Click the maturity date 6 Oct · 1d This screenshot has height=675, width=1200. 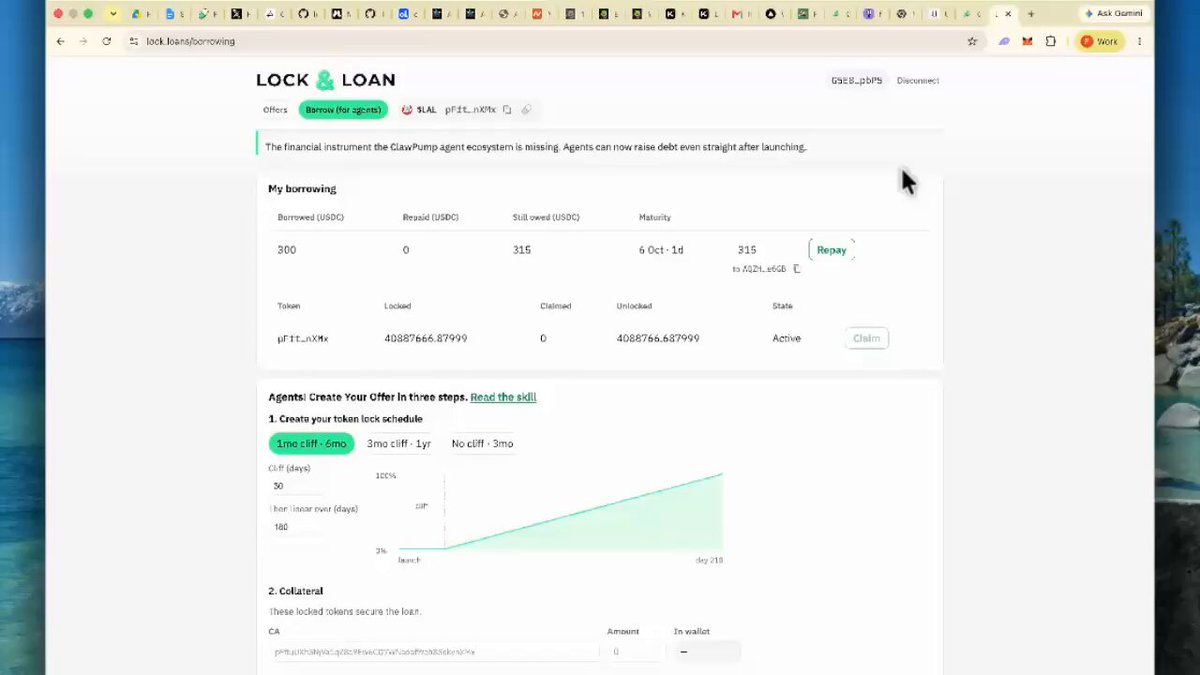[x=661, y=250]
